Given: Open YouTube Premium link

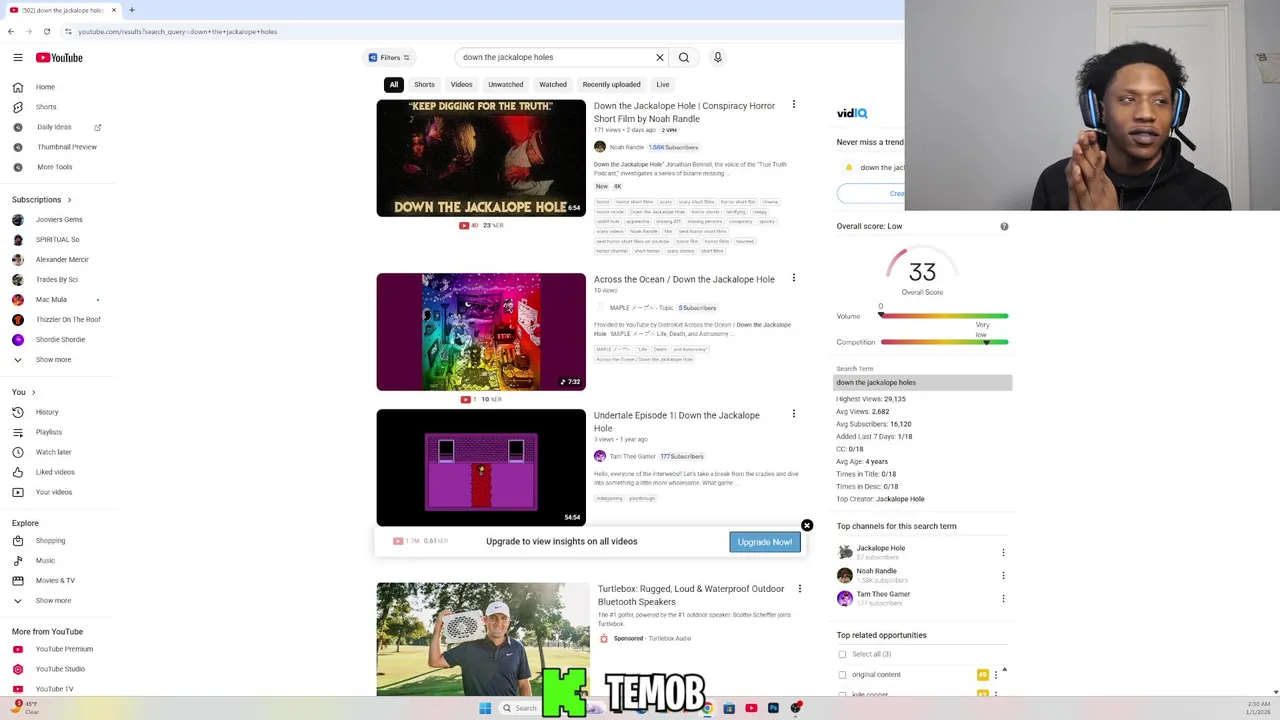Looking at the screenshot, I should (64, 649).
